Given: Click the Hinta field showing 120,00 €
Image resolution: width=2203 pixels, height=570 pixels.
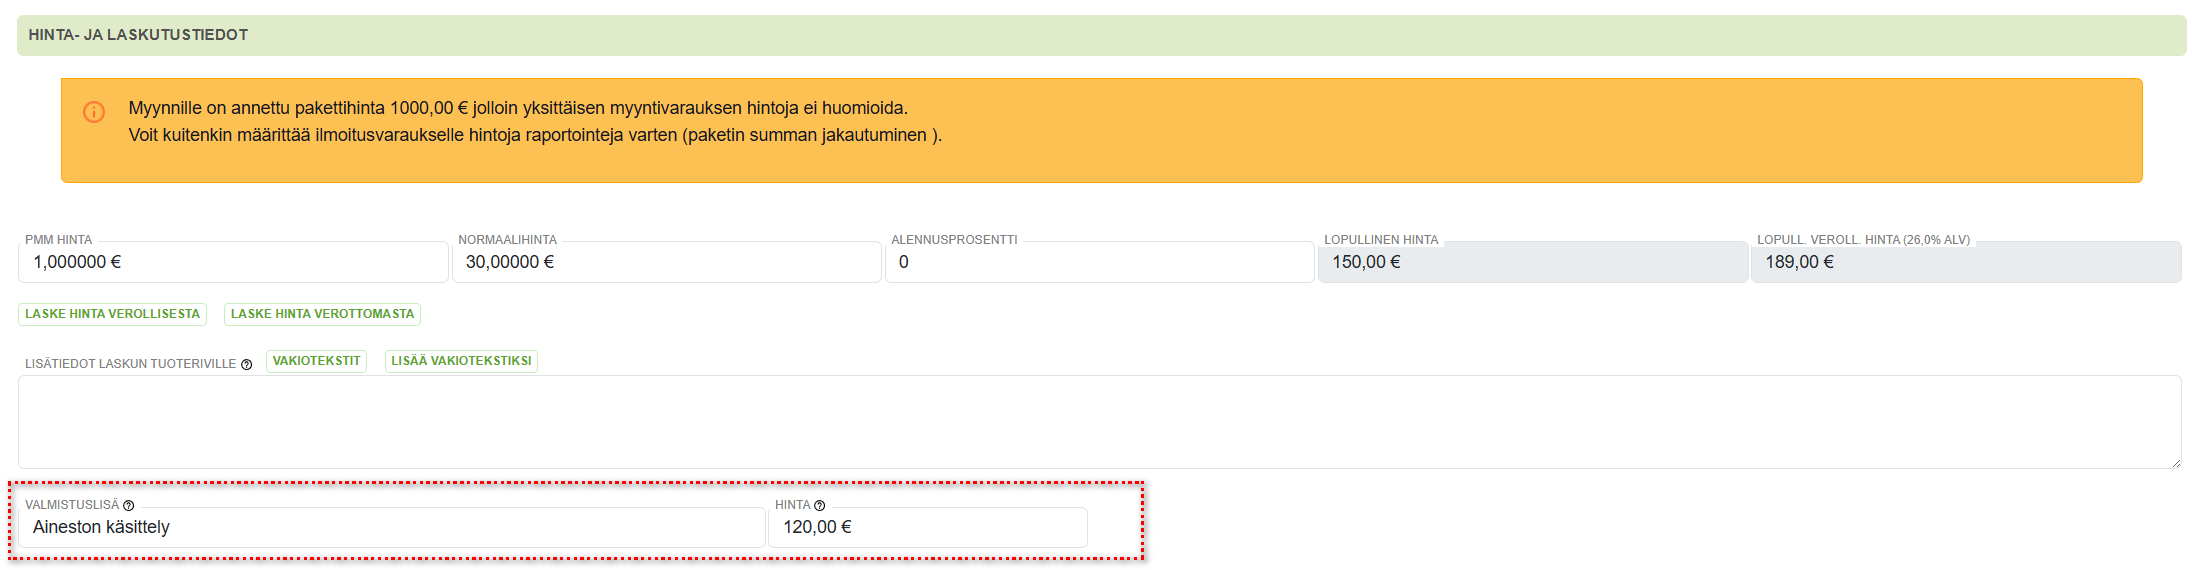Looking at the screenshot, I should (927, 527).
